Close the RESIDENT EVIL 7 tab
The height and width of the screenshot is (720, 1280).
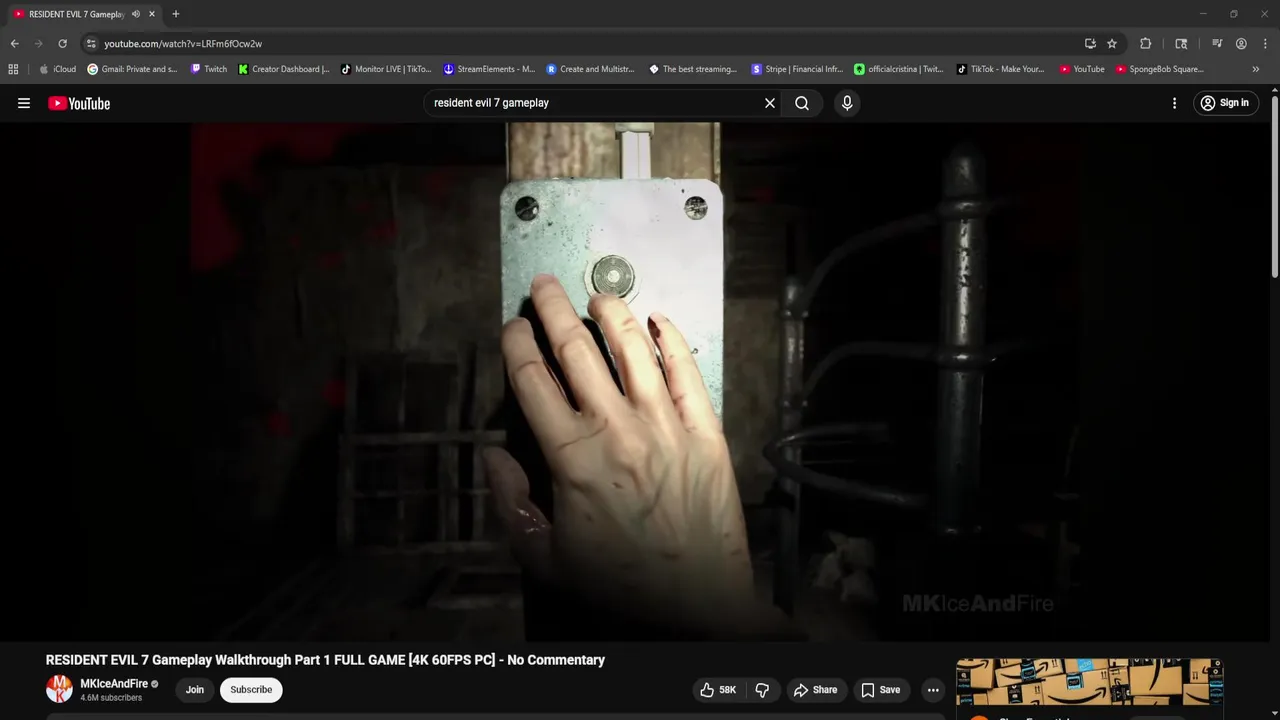tap(152, 14)
